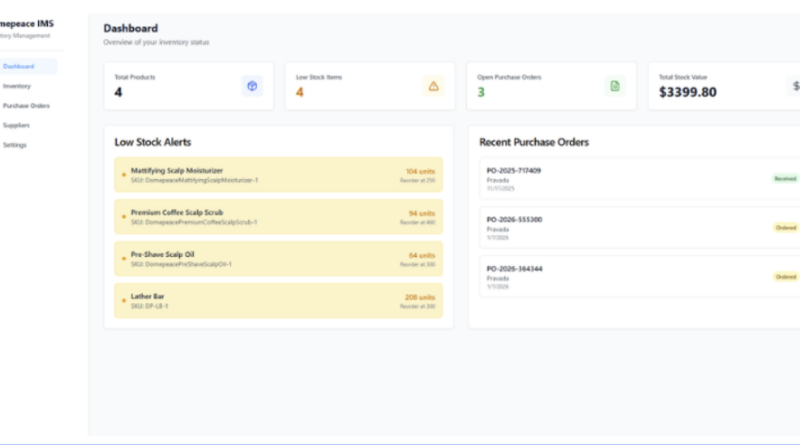800x445 pixels.
Task: Open Purchase Orders in the sidebar
Action: [x=26, y=106]
